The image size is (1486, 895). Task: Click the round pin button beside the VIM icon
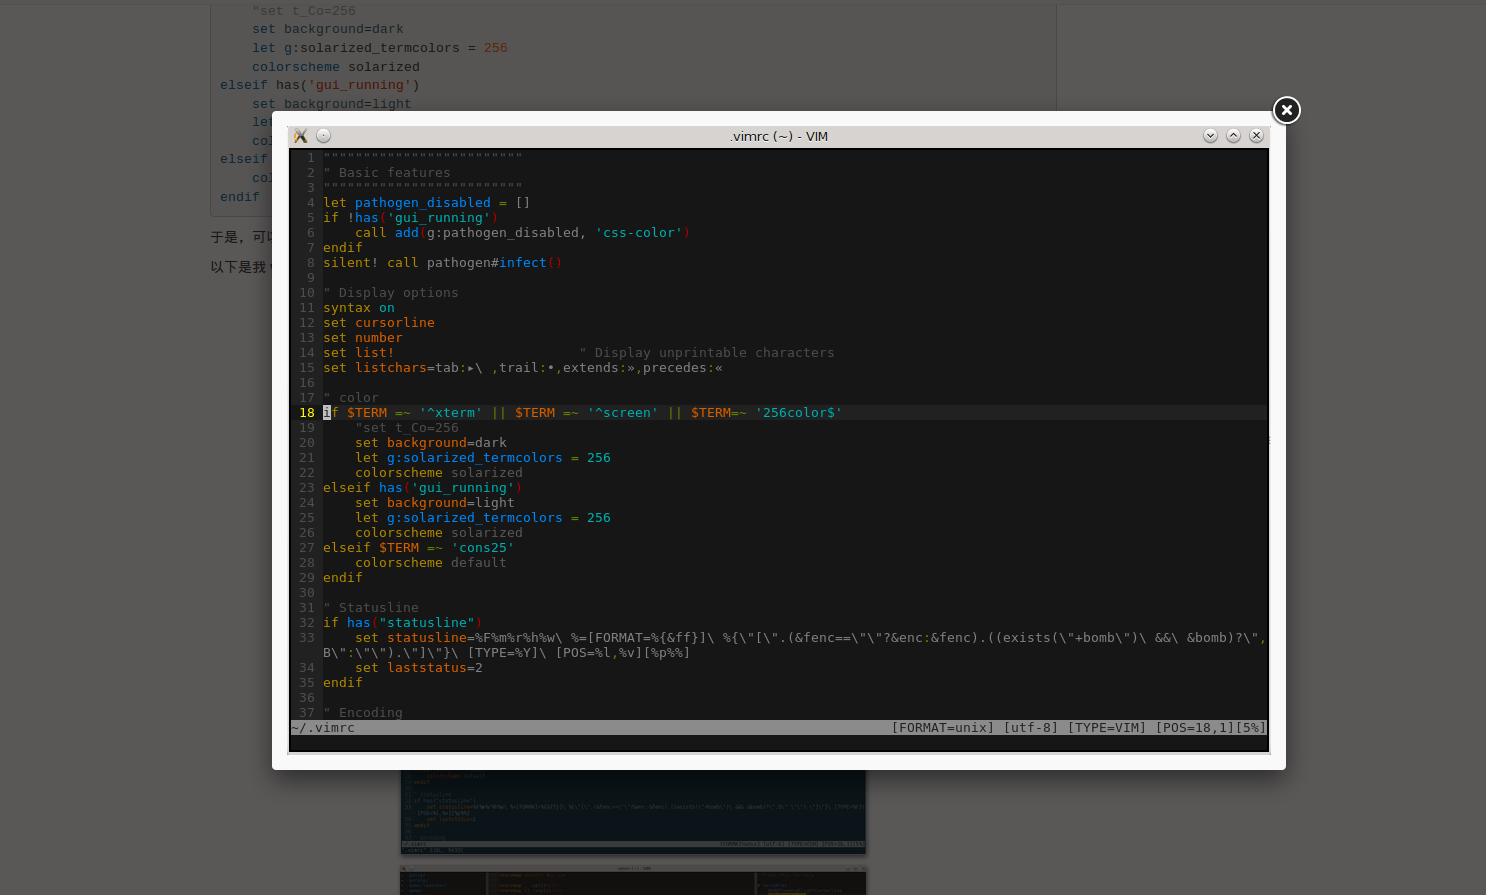coord(323,136)
